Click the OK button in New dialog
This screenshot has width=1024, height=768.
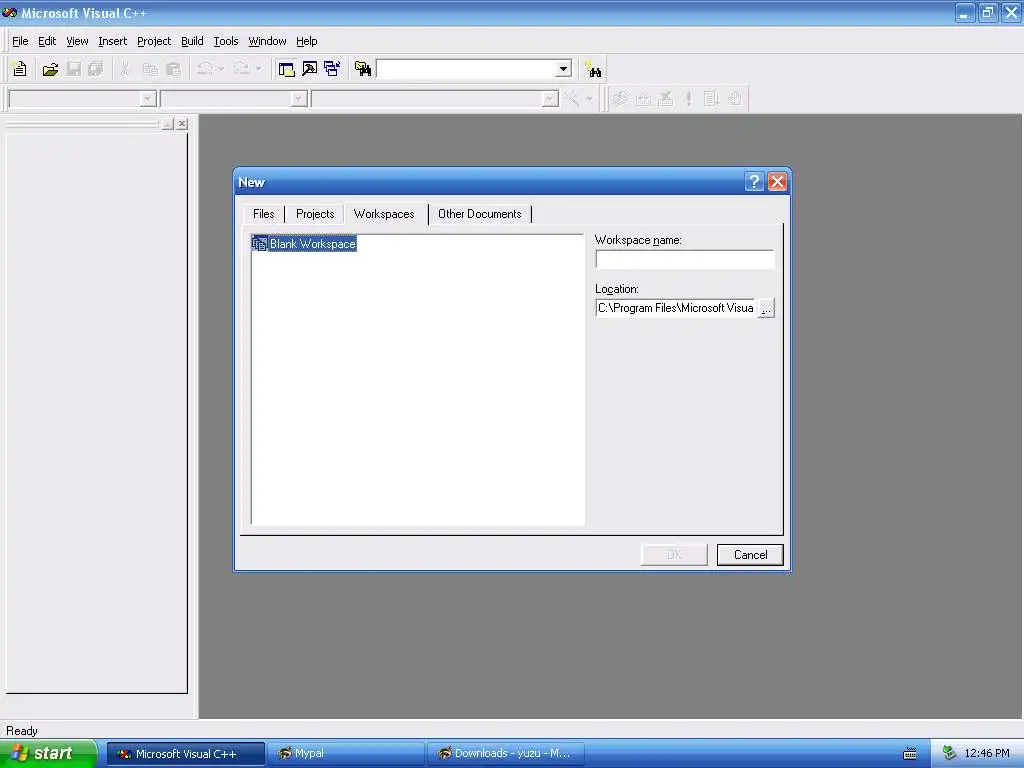674,554
